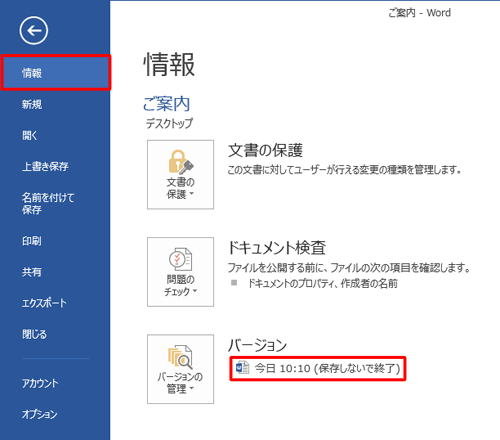The height and width of the screenshot is (440, 500).
Task: Open the 今日 10:10 (保存しないで終了) version
Action: click(318, 368)
